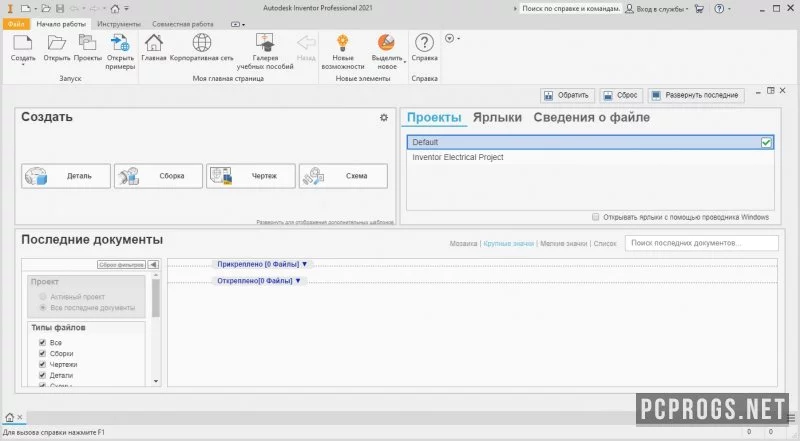The height and width of the screenshot is (441, 800).
Task: Switch to Совместная работа ribbon tab
Action: coord(183,24)
